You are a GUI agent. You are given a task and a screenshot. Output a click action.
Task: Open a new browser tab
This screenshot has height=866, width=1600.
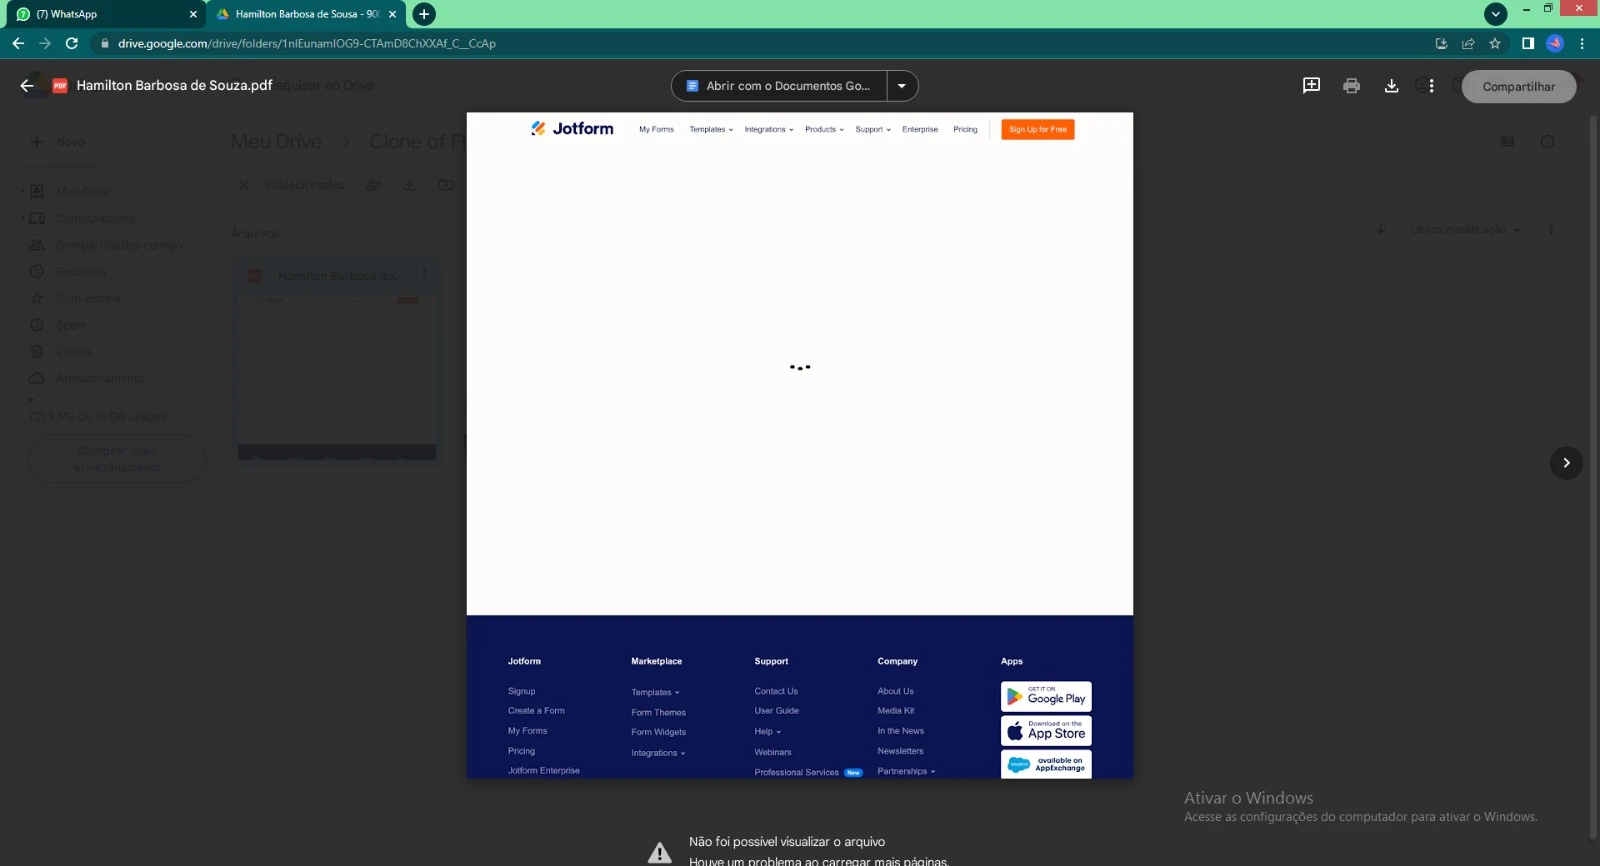(x=424, y=14)
